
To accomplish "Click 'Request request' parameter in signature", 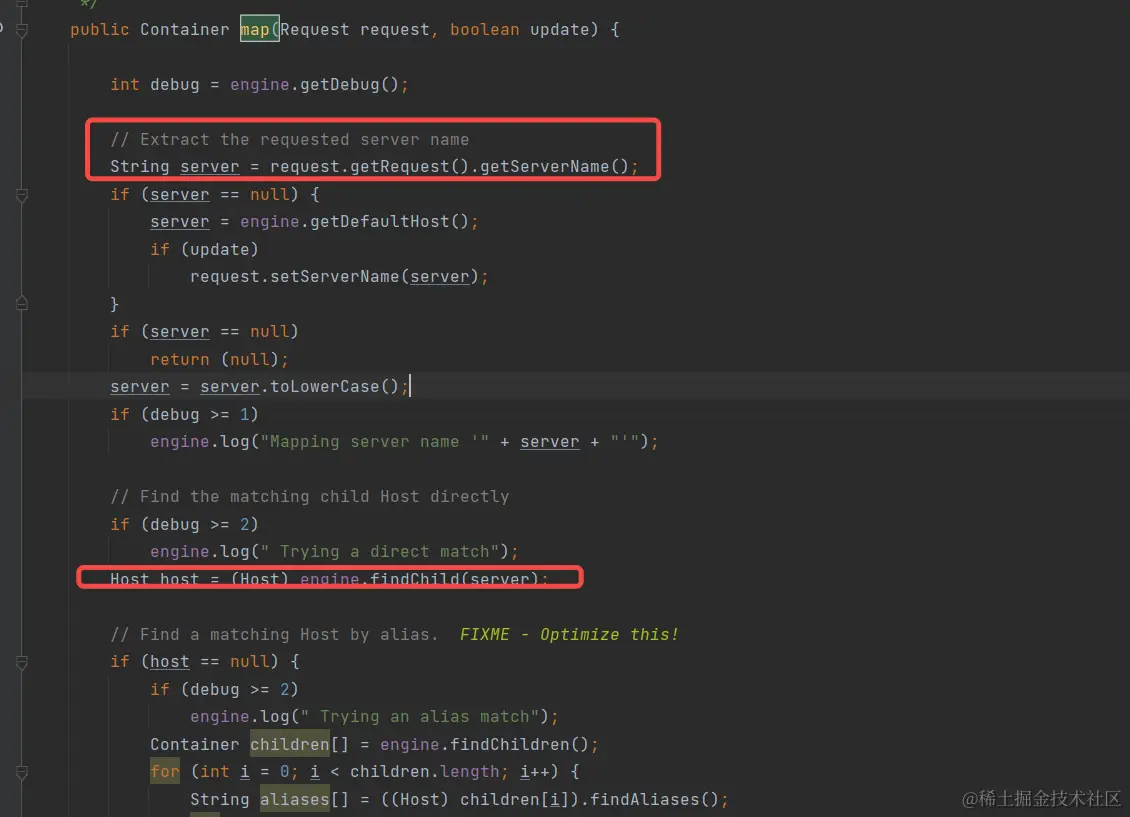I will [354, 30].
